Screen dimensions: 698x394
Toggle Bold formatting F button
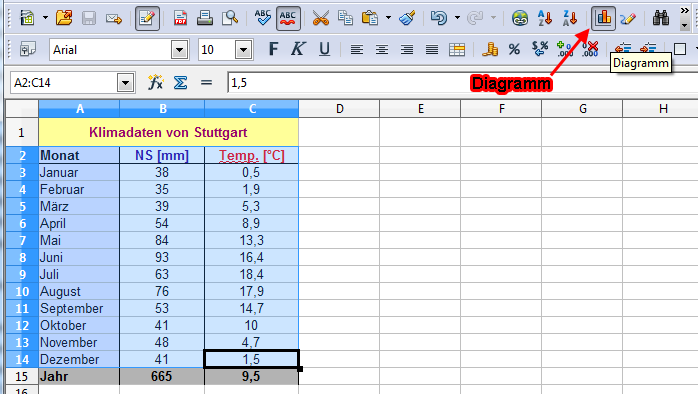coord(273,49)
